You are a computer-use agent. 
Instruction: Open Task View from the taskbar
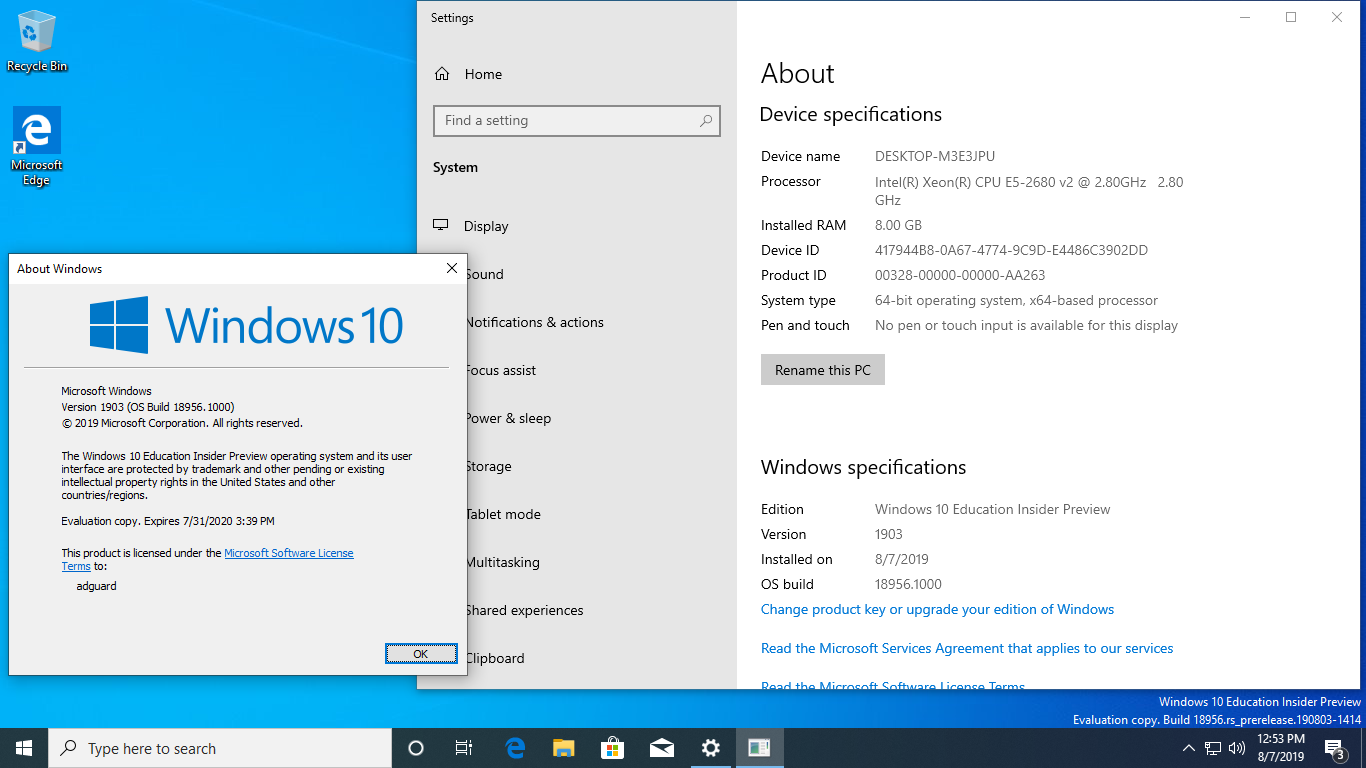[464, 748]
